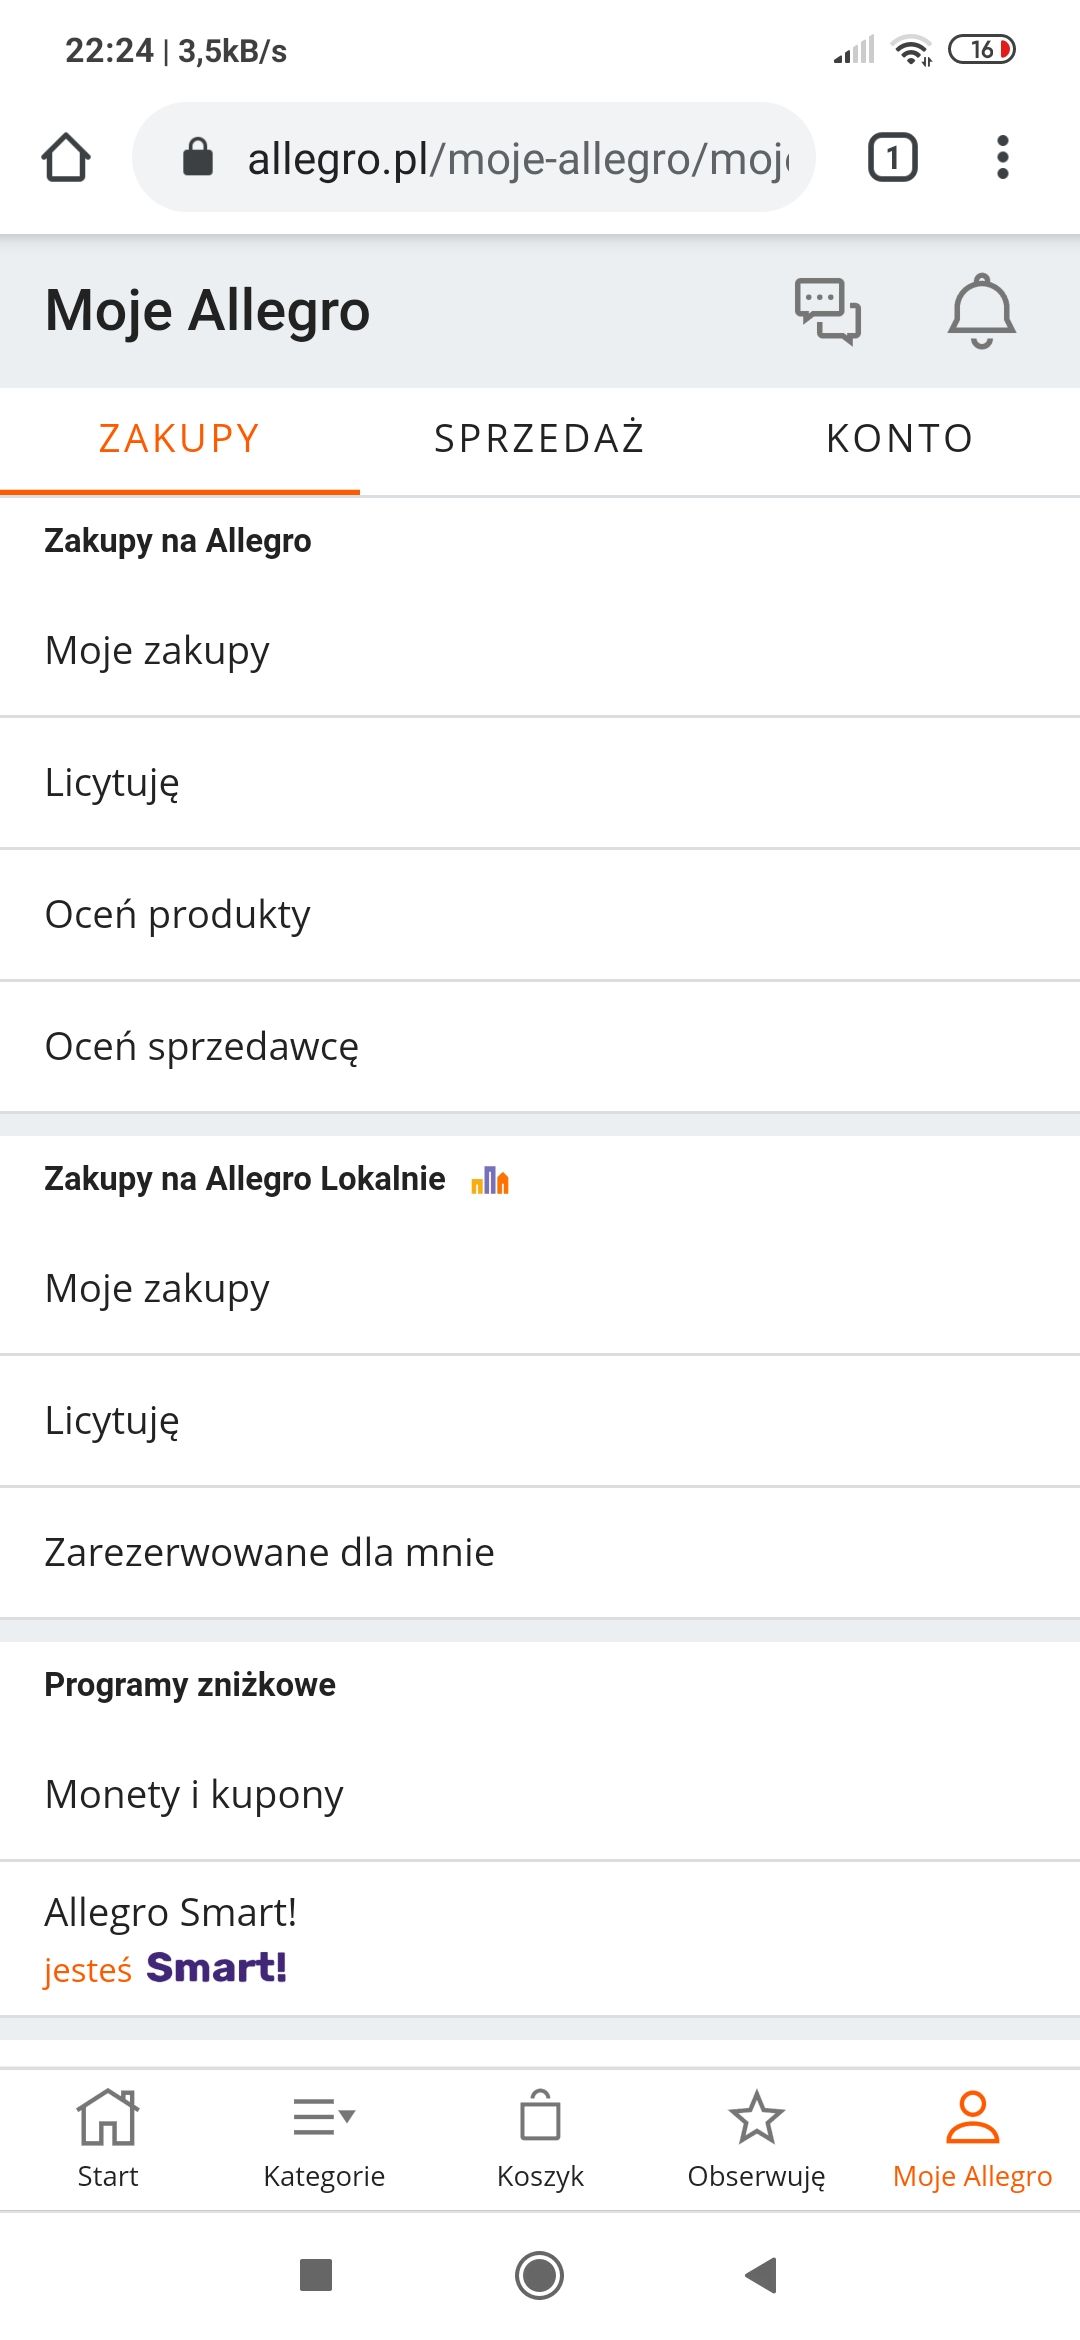
Task: Switch to the KONTO tab
Action: click(900, 439)
